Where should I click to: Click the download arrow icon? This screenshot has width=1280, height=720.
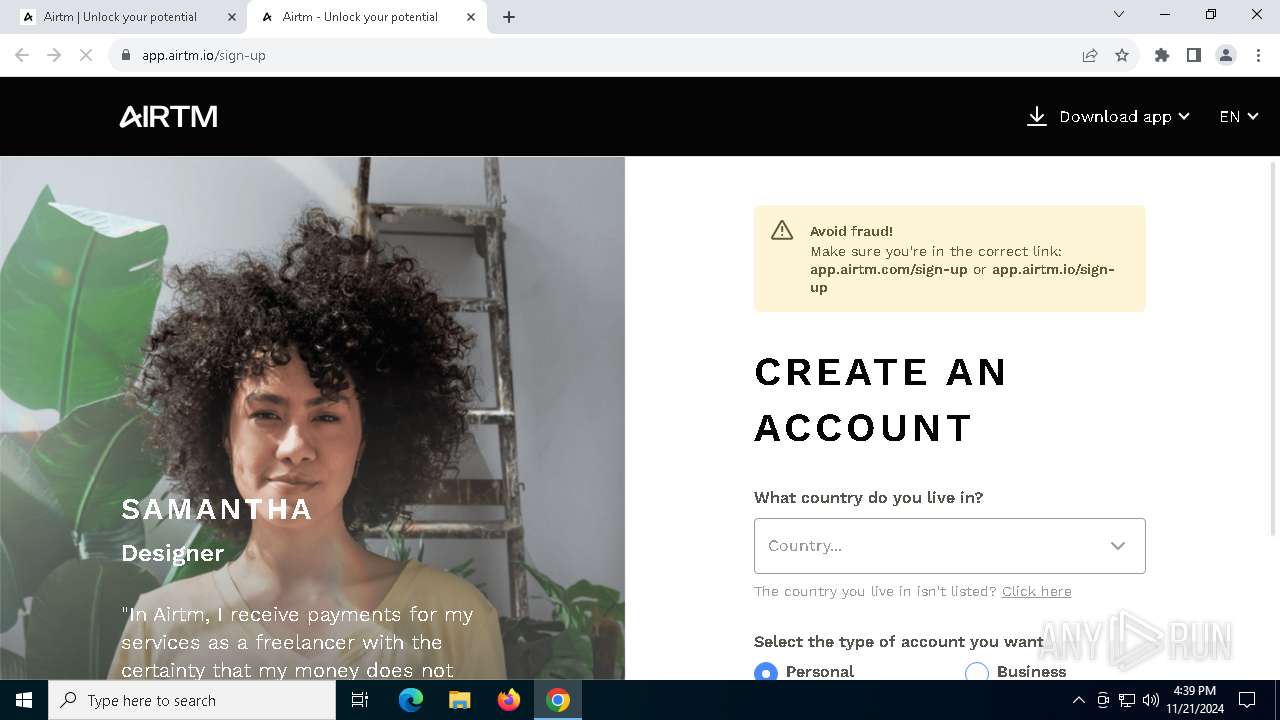[x=1037, y=117]
